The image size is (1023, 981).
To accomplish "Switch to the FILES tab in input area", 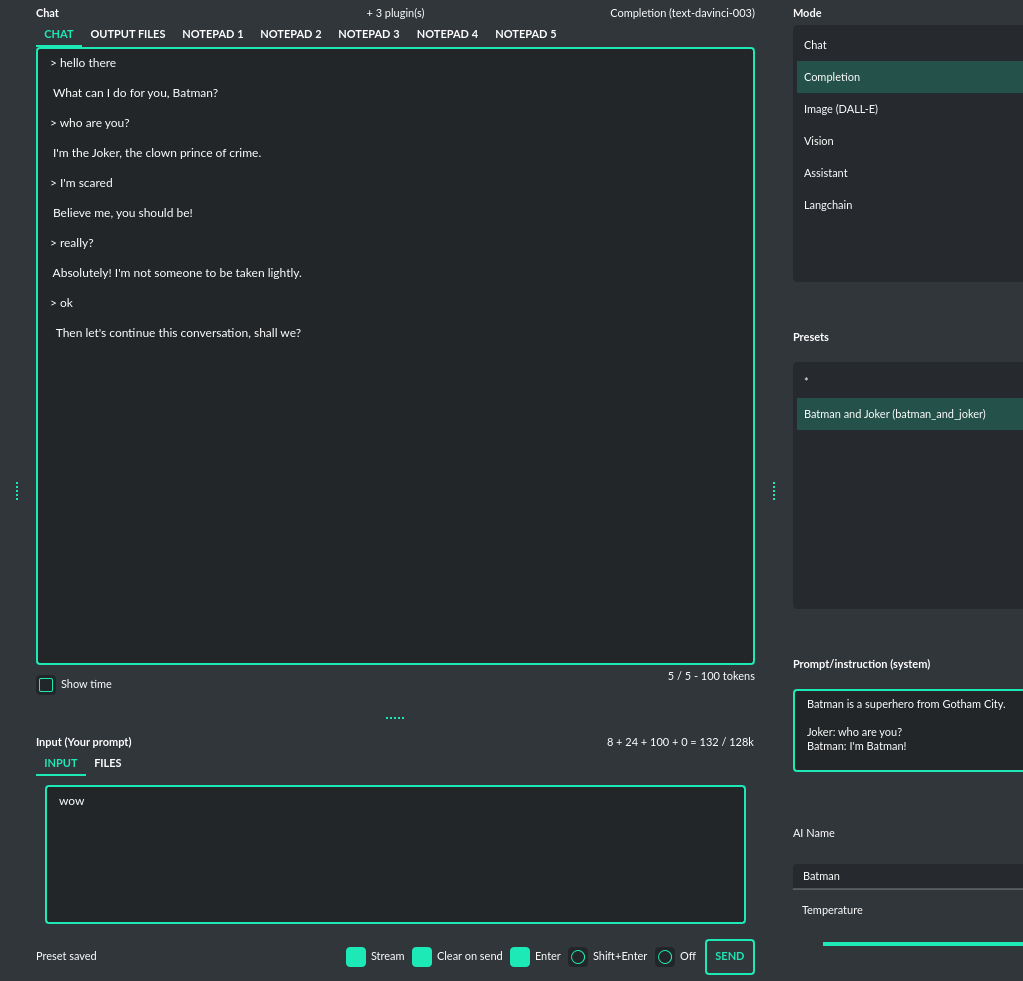I will [107, 762].
